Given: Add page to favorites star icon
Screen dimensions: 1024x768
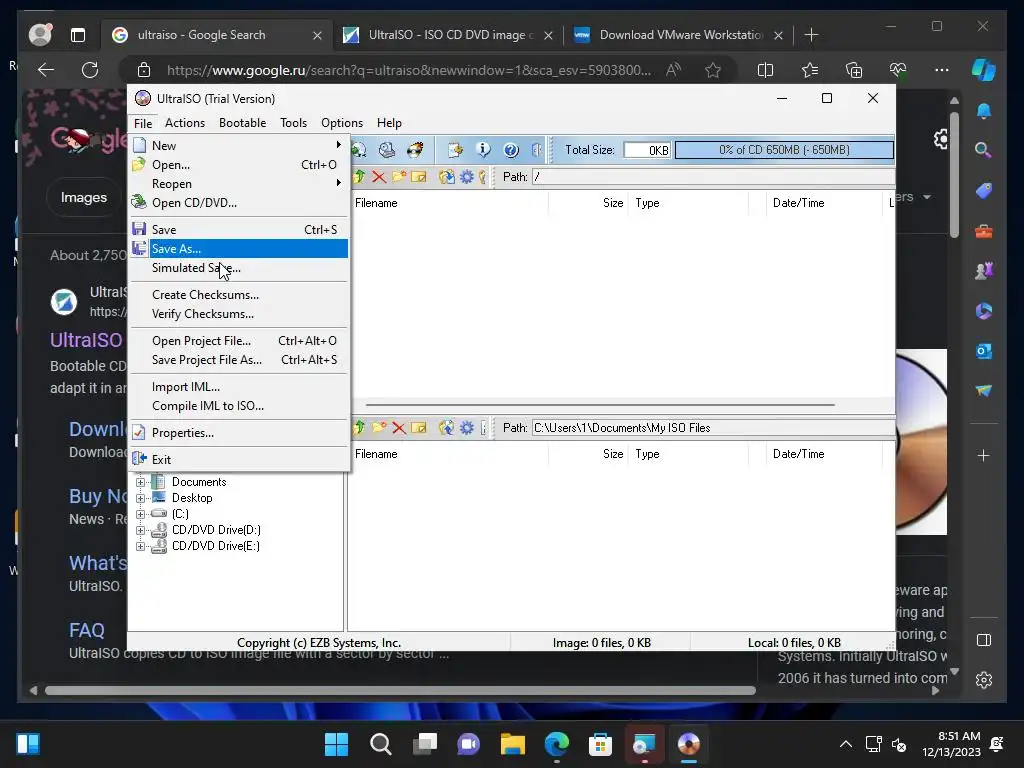Looking at the screenshot, I should [713, 70].
